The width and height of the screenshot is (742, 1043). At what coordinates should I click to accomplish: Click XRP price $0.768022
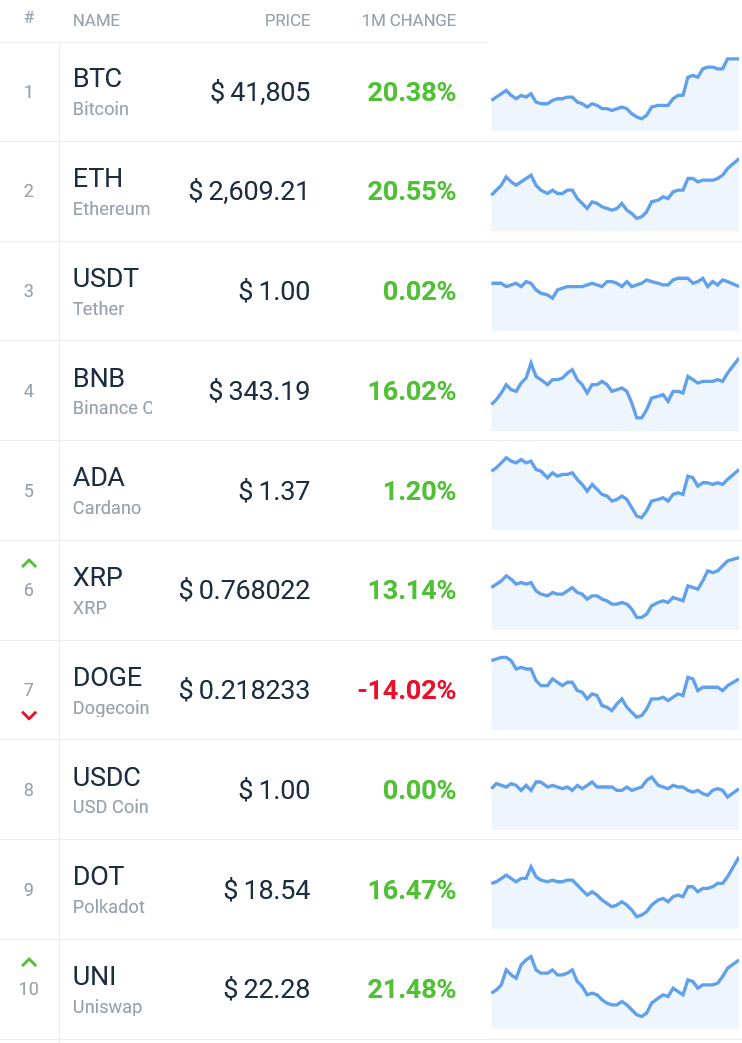pos(244,590)
